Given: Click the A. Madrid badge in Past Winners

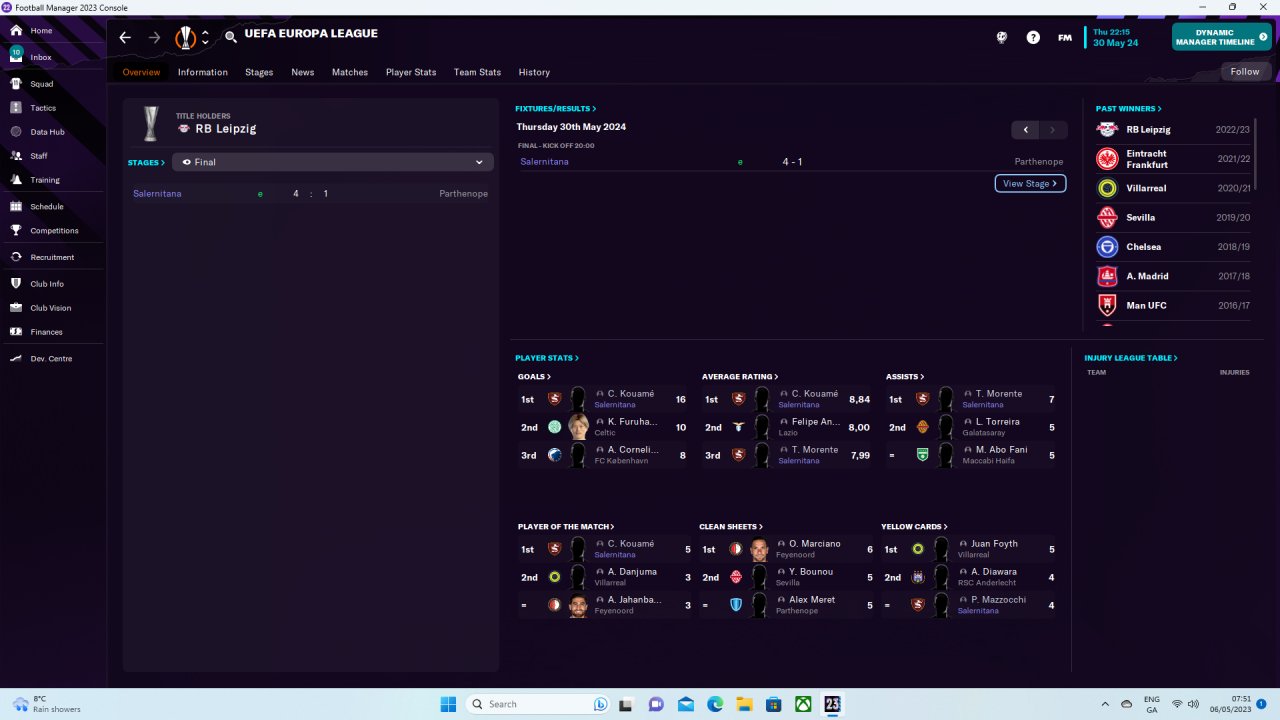Looking at the screenshot, I should point(1107,276).
